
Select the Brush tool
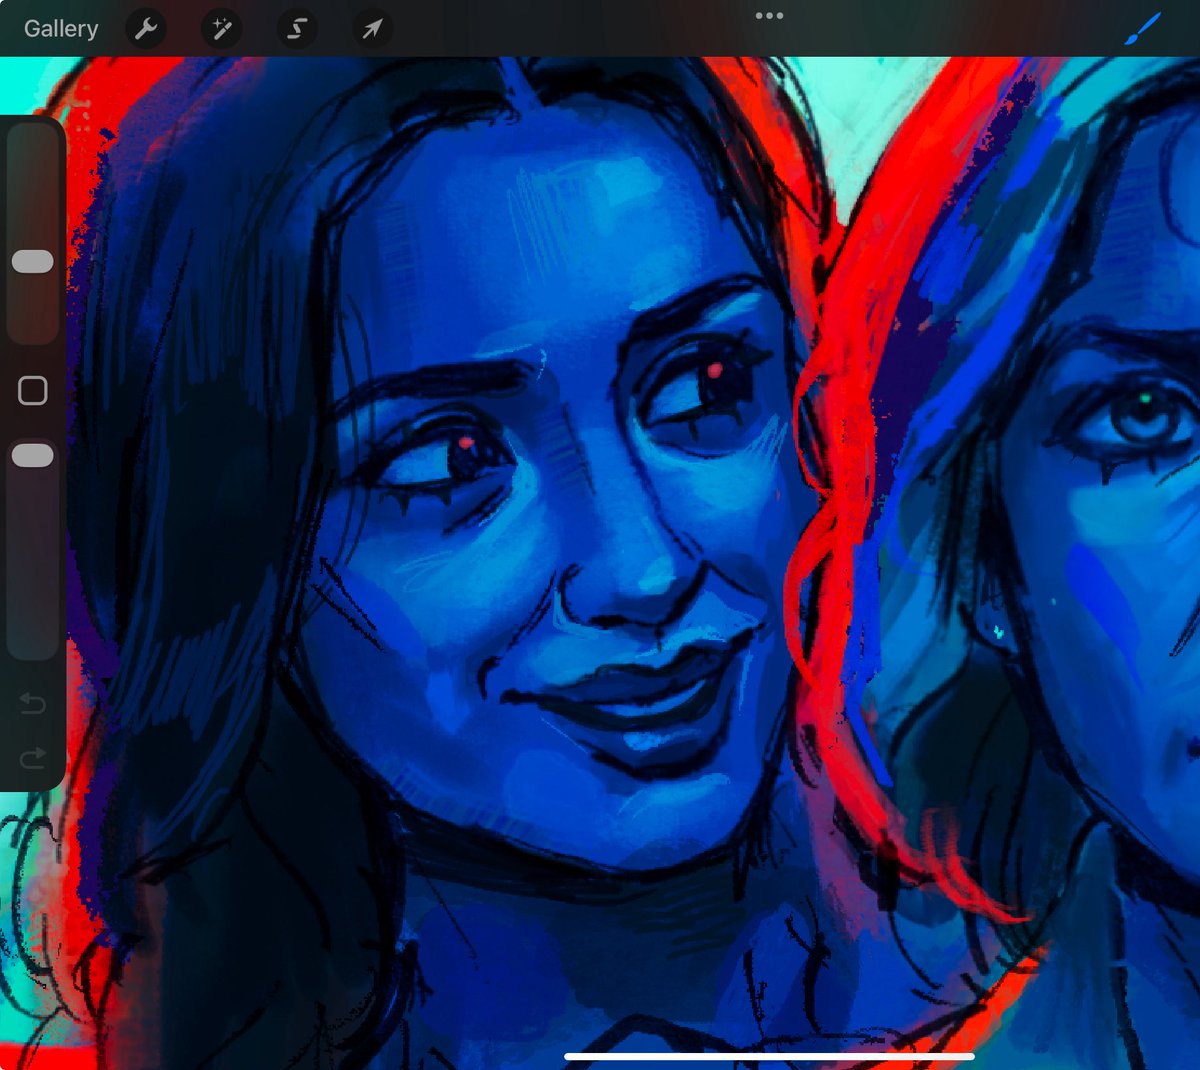[1142, 28]
